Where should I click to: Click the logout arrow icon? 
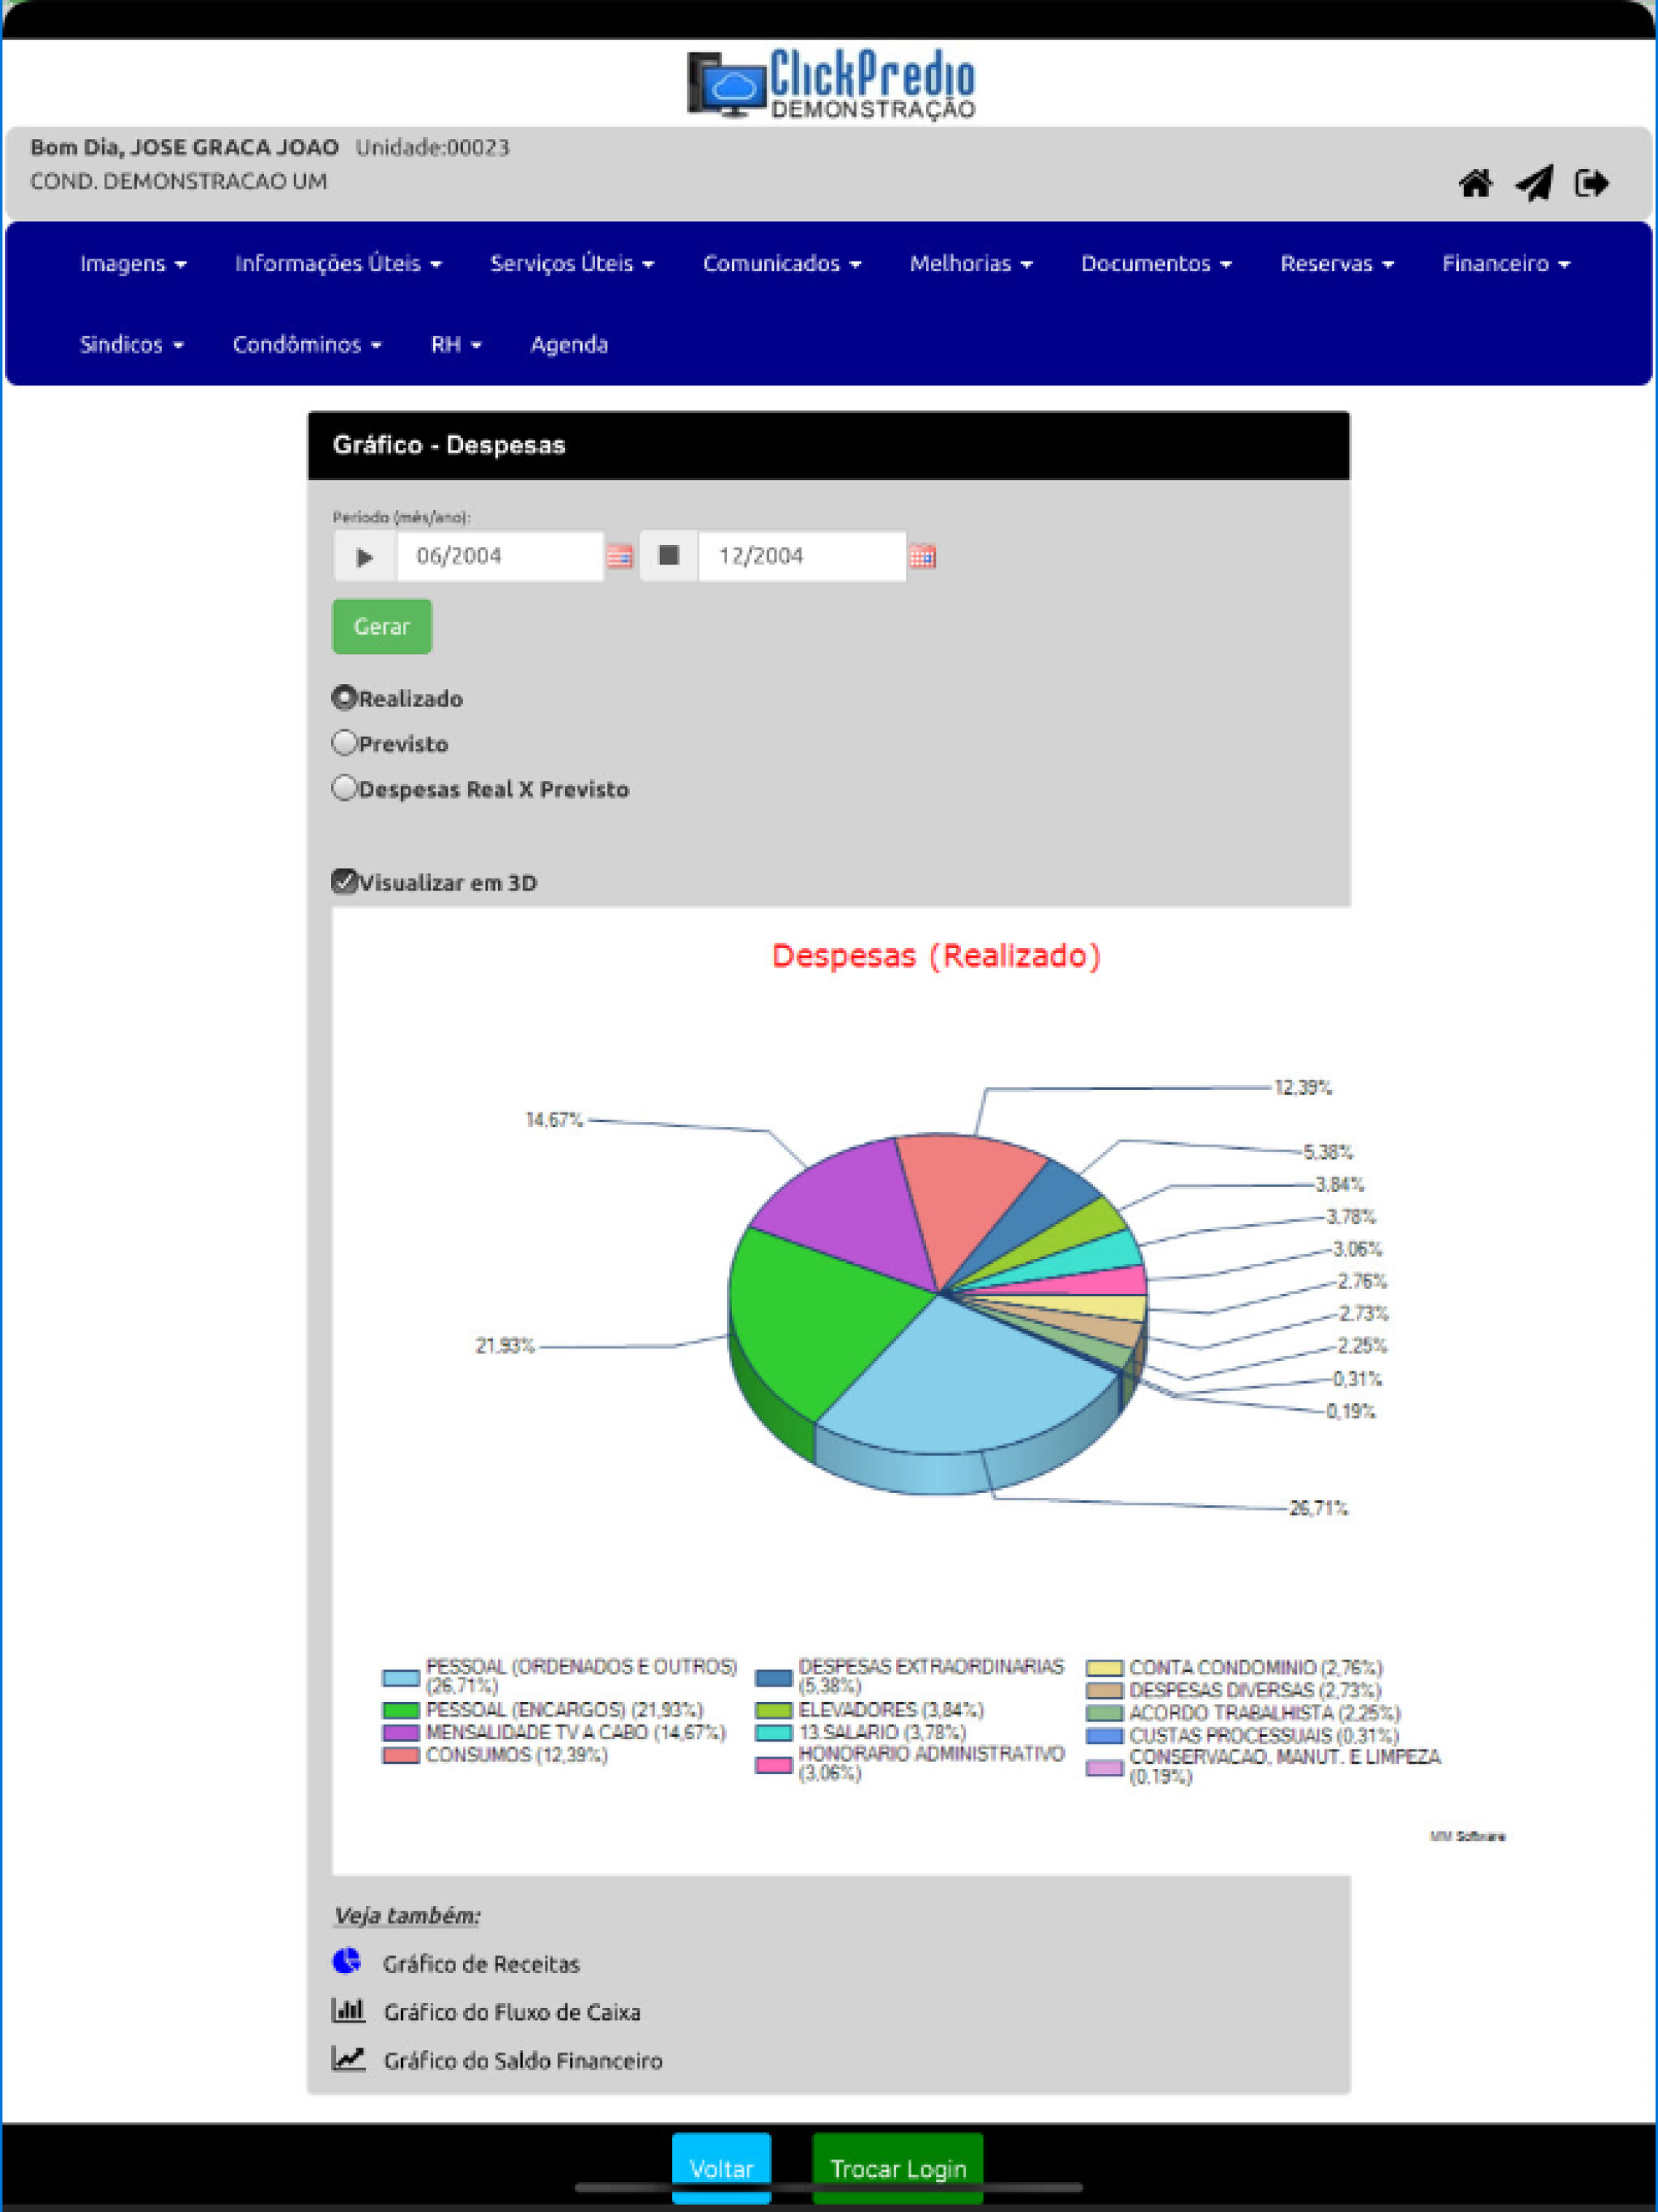click(x=1591, y=183)
